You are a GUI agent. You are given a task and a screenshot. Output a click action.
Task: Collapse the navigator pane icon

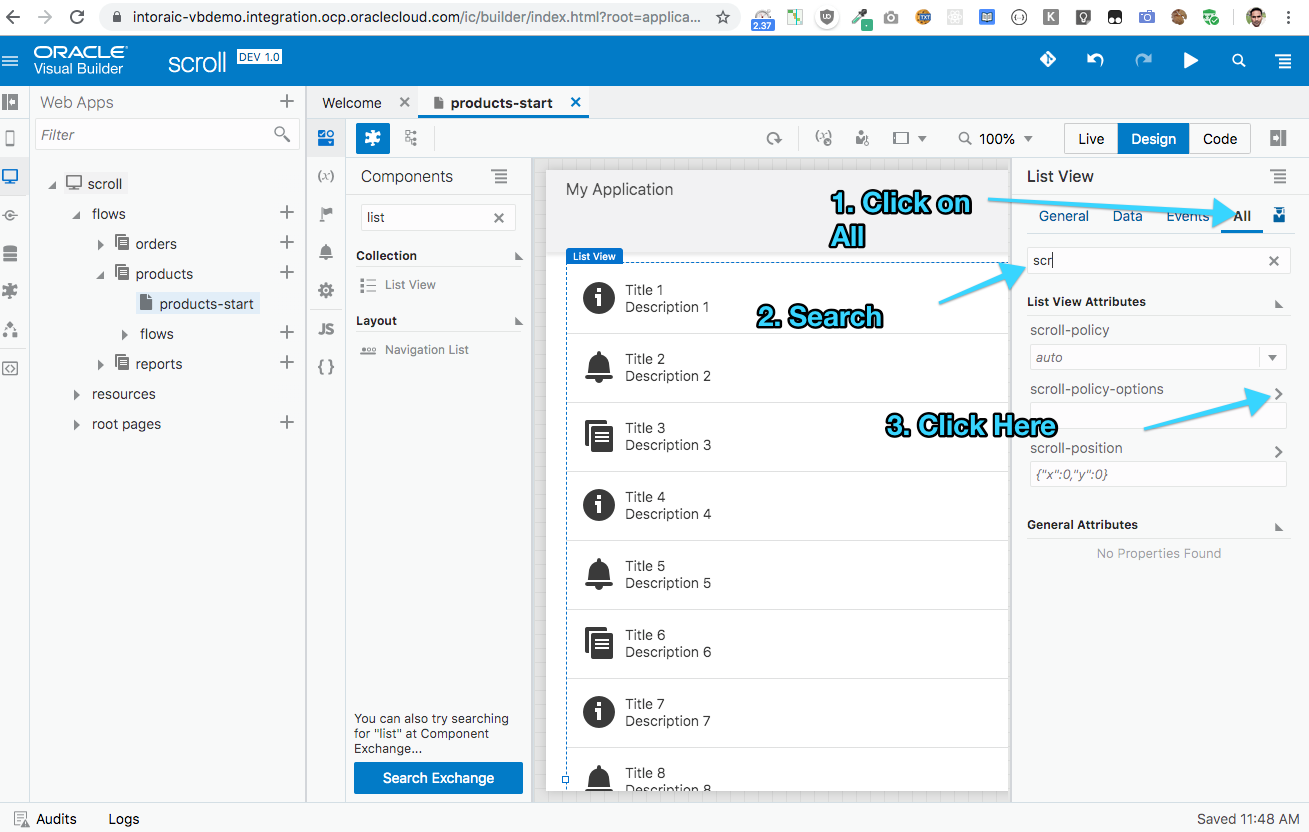click(11, 101)
